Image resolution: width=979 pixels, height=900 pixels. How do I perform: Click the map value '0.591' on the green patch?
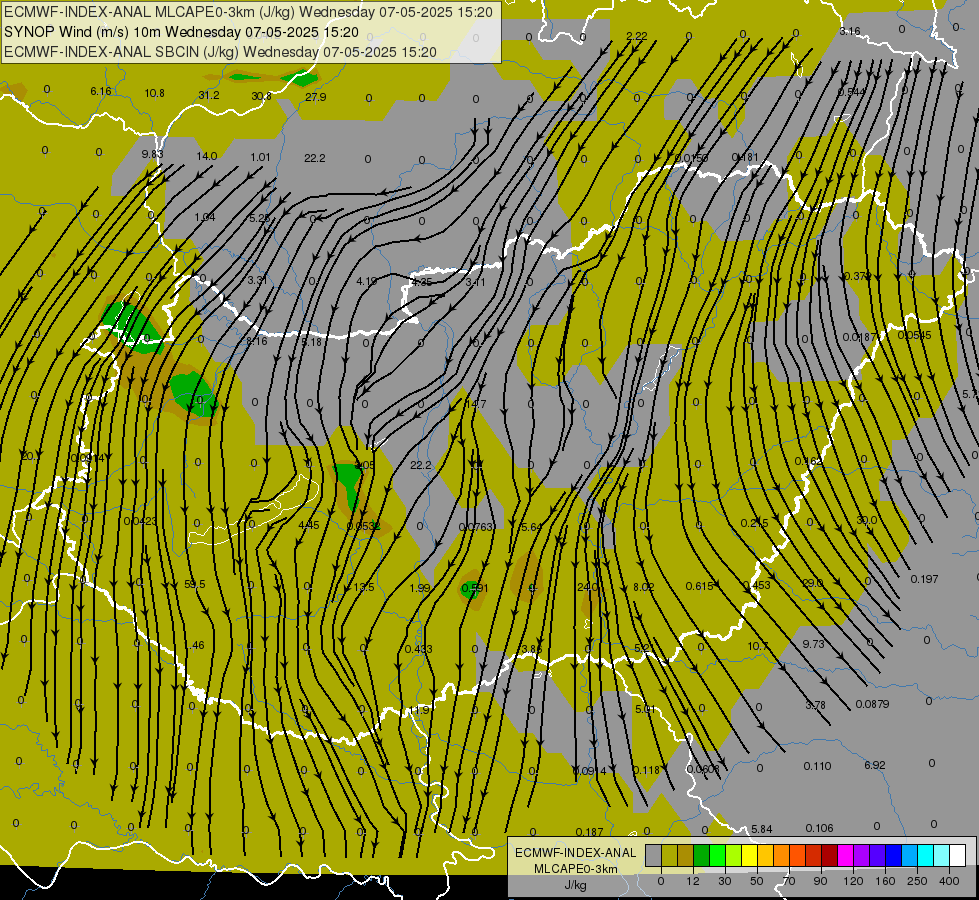(475, 588)
